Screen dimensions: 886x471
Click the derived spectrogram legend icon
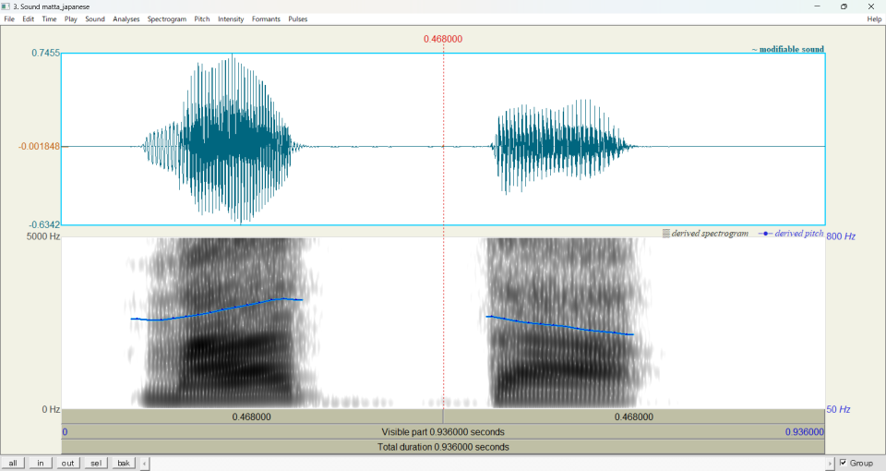click(666, 233)
